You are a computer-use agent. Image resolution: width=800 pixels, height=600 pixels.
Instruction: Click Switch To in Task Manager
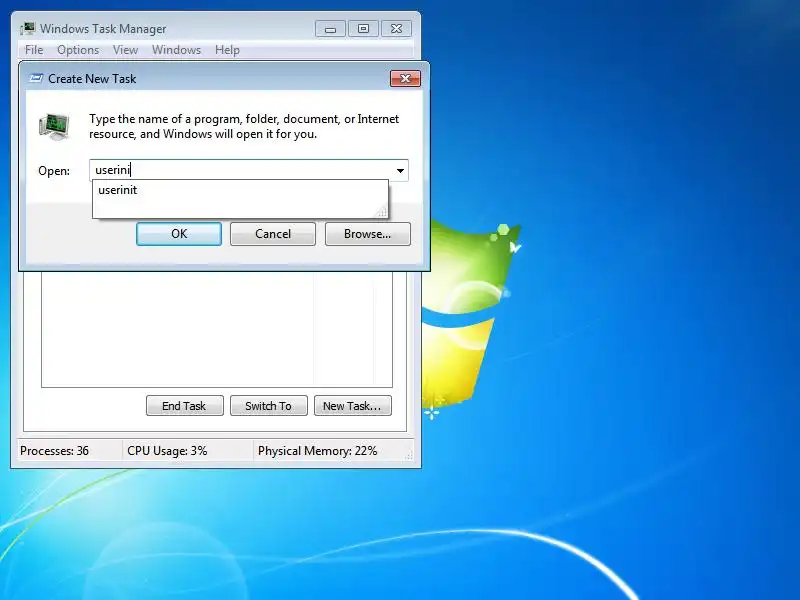[269, 406]
